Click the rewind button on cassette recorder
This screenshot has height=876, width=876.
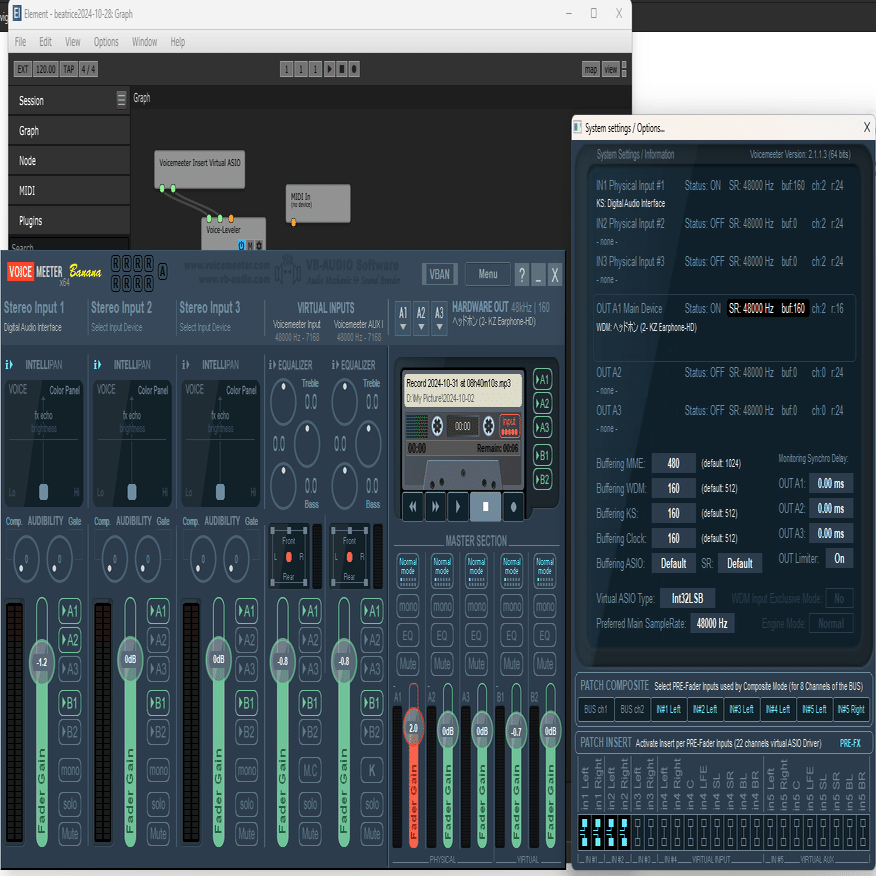tap(413, 507)
